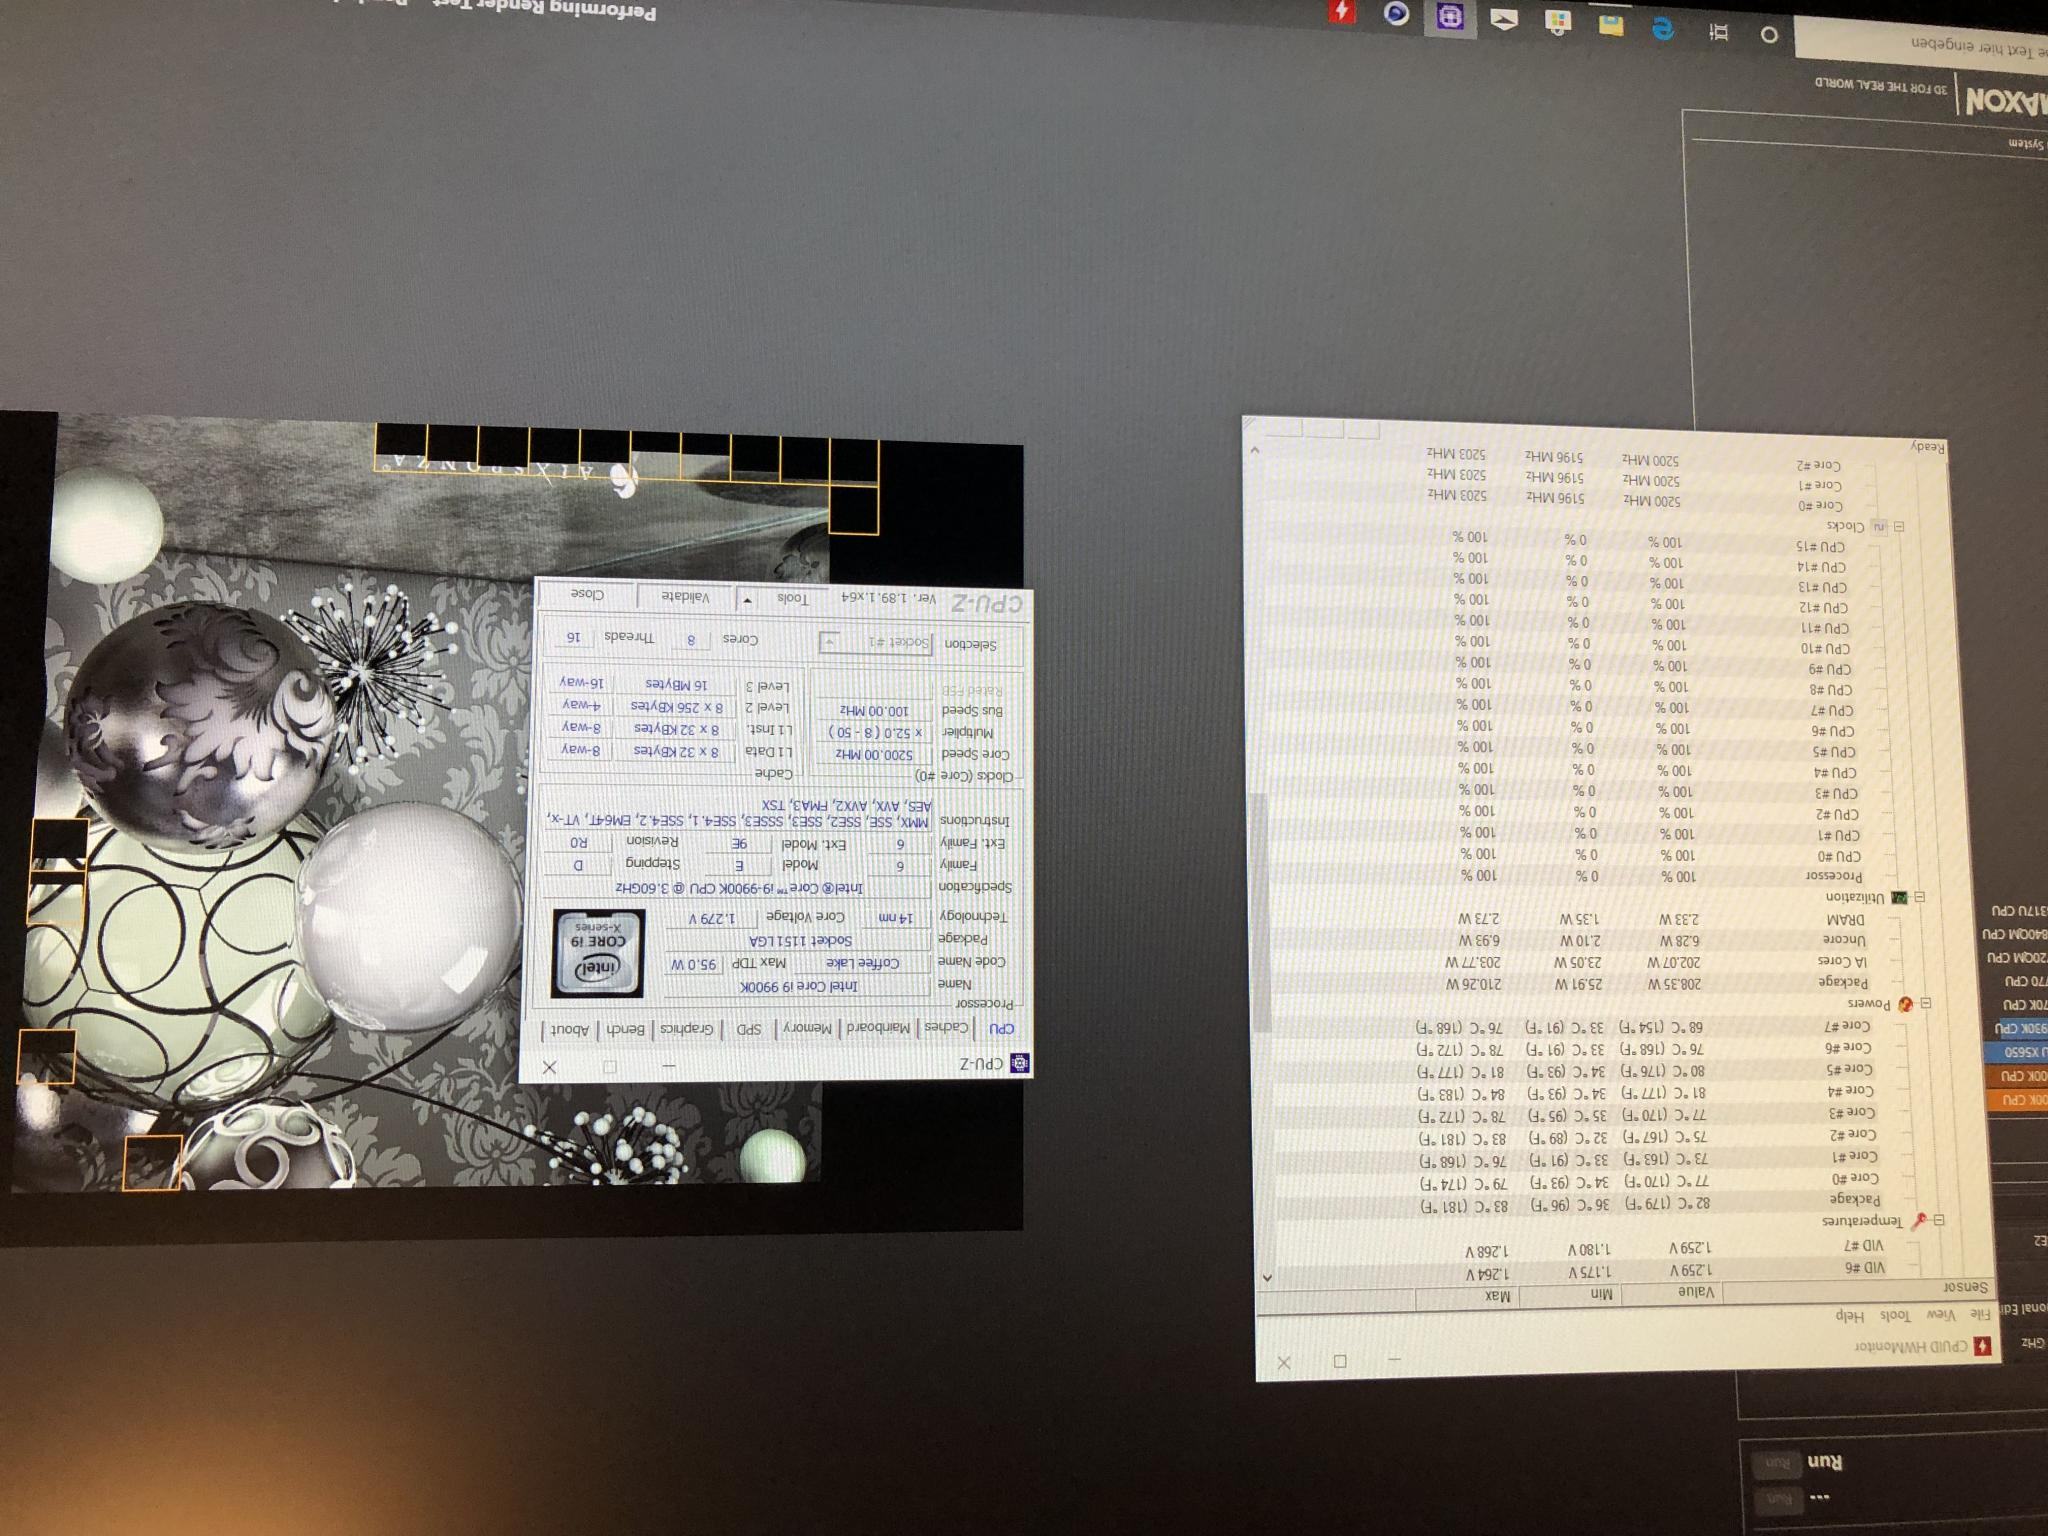Click the Task View taskbar button
2048x1536 pixels.
coord(1719,32)
